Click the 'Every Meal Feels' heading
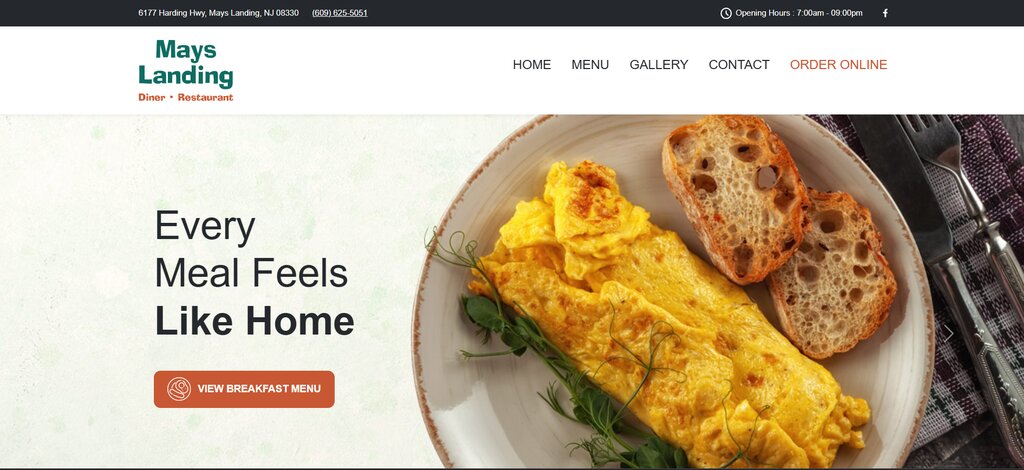1024x470 pixels. click(x=251, y=249)
